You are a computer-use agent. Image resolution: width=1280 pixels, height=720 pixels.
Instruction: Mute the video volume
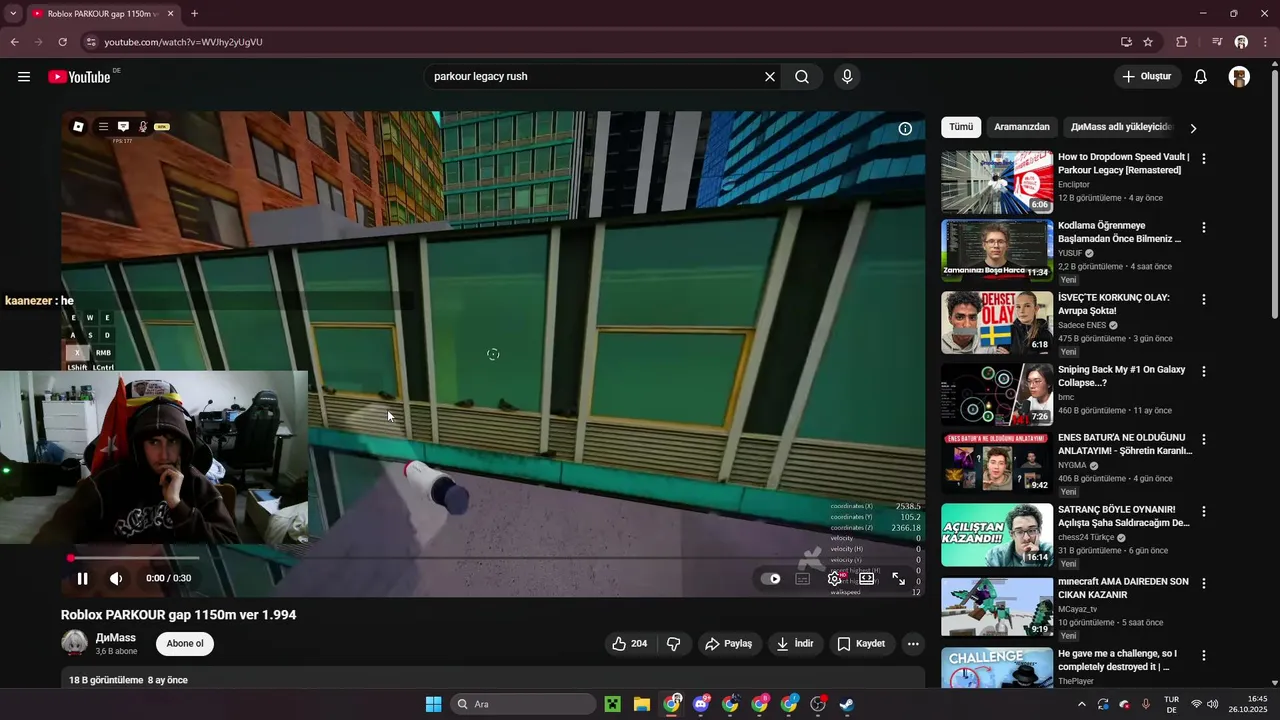coord(116,578)
